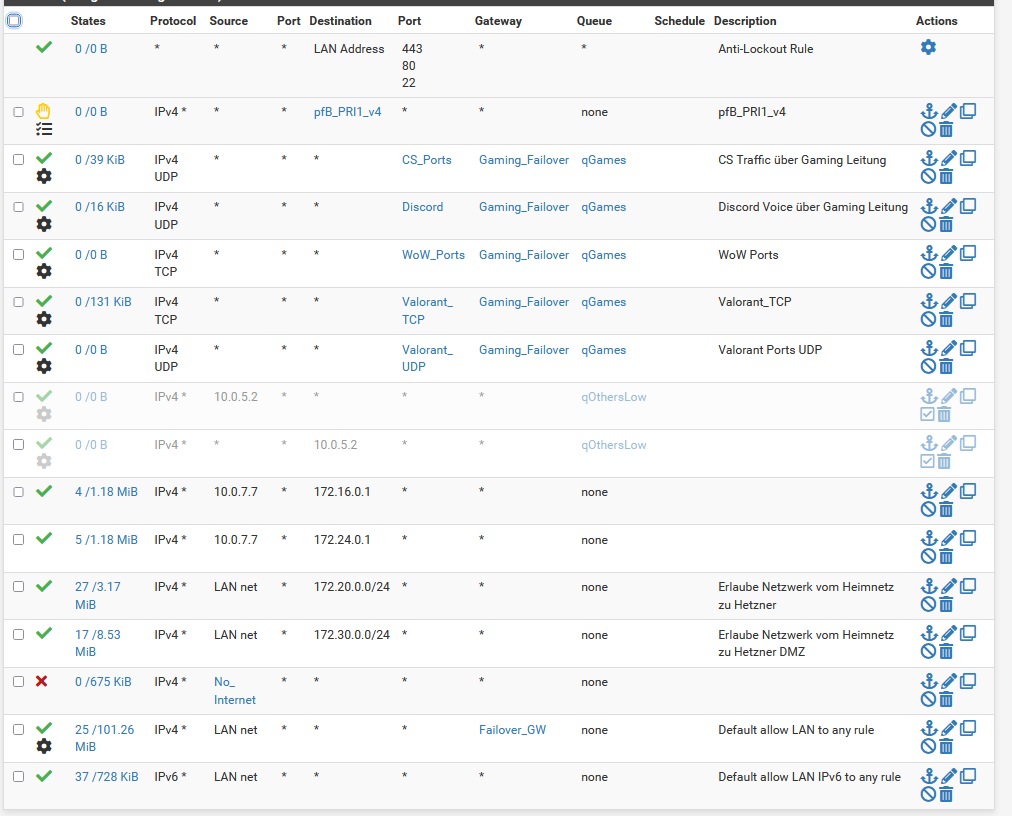Click red X block icon on No_Internet rule

click(x=41, y=681)
